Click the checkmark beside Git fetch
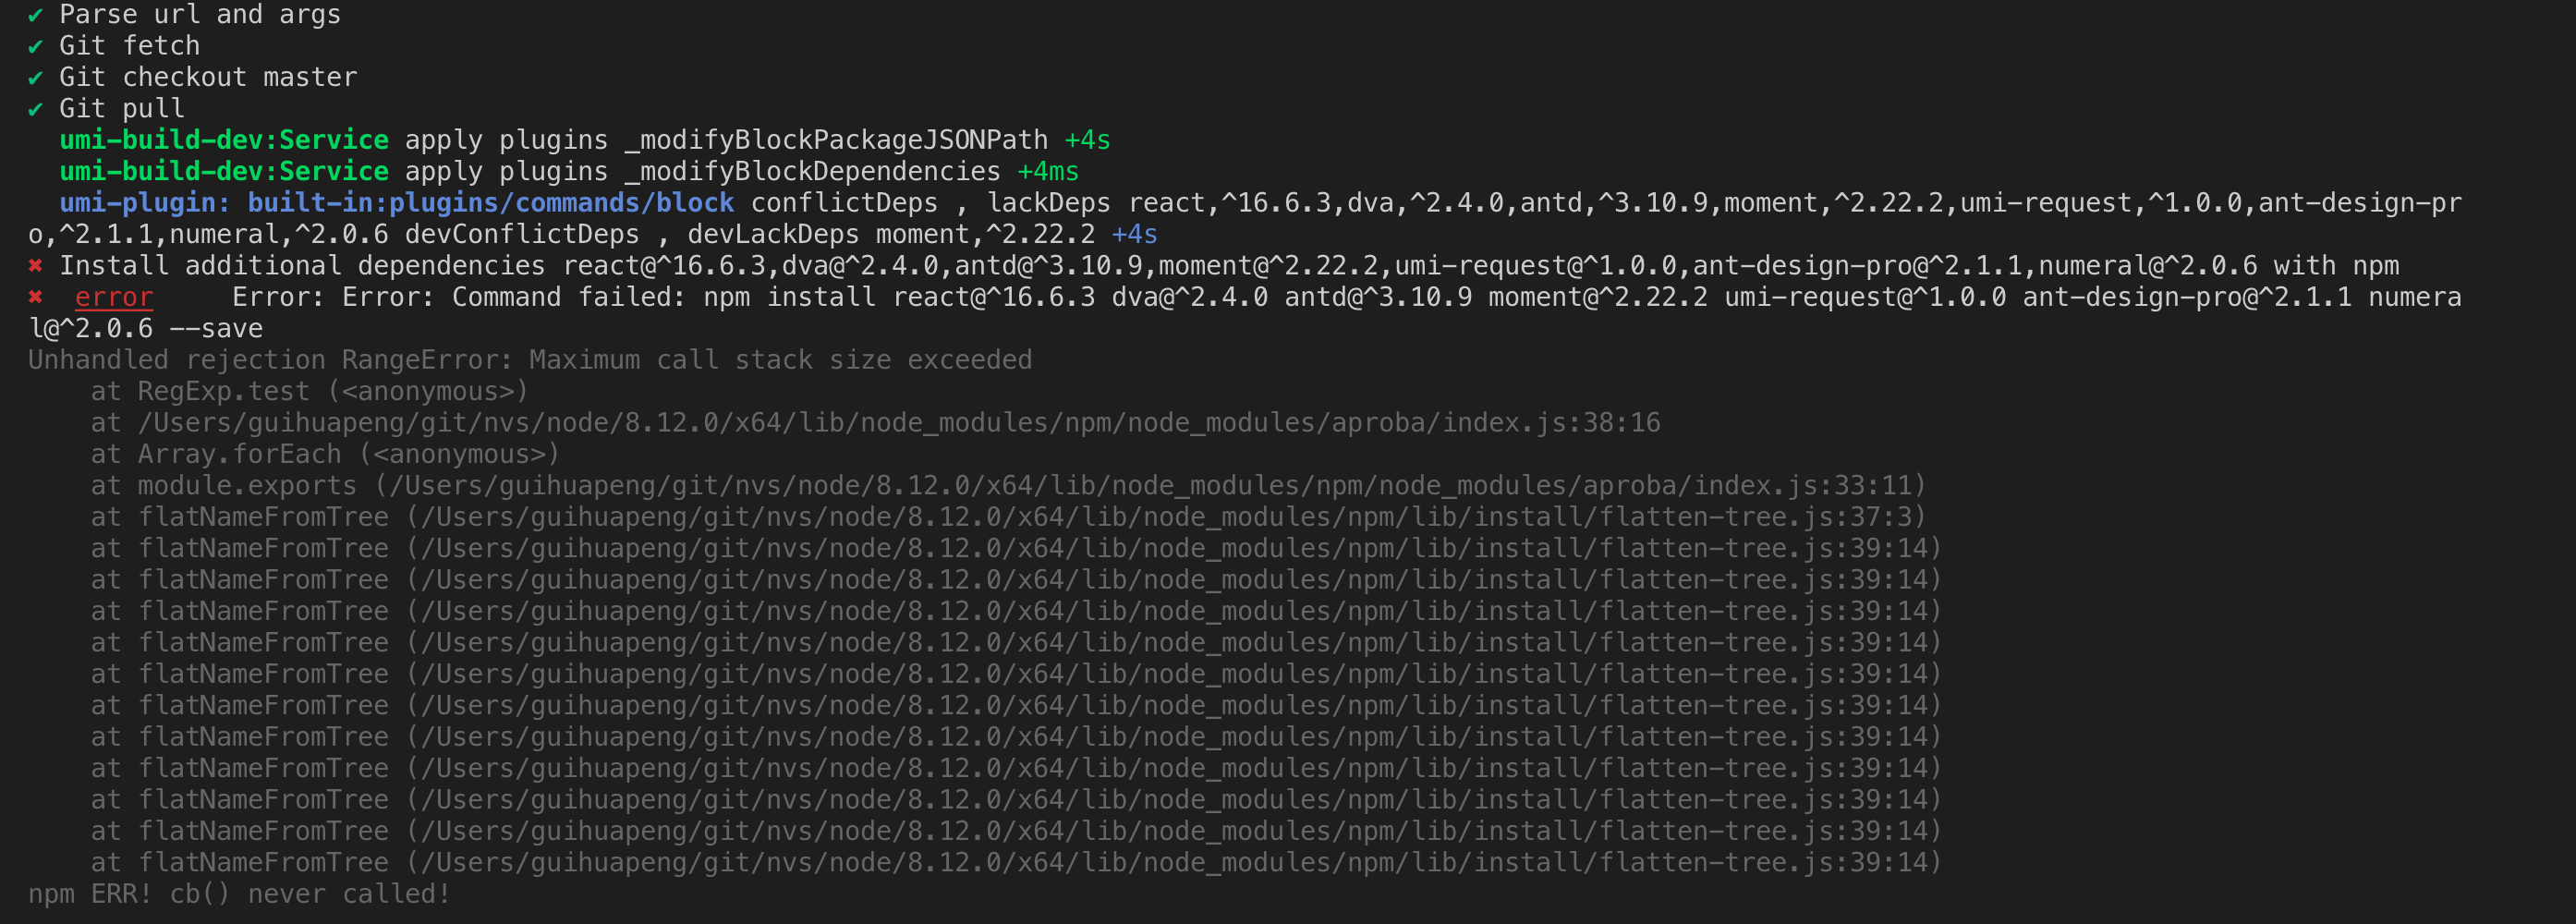This screenshot has height=924, width=2576. [x=37, y=45]
